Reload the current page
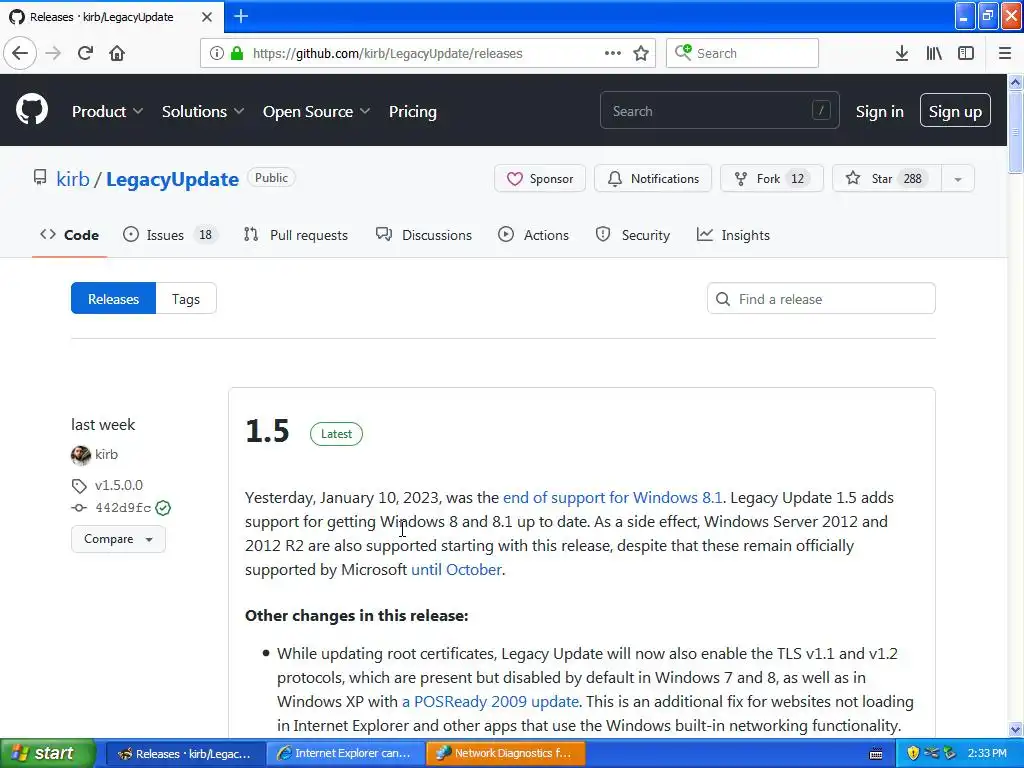The width and height of the screenshot is (1024, 768). tap(86, 53)
